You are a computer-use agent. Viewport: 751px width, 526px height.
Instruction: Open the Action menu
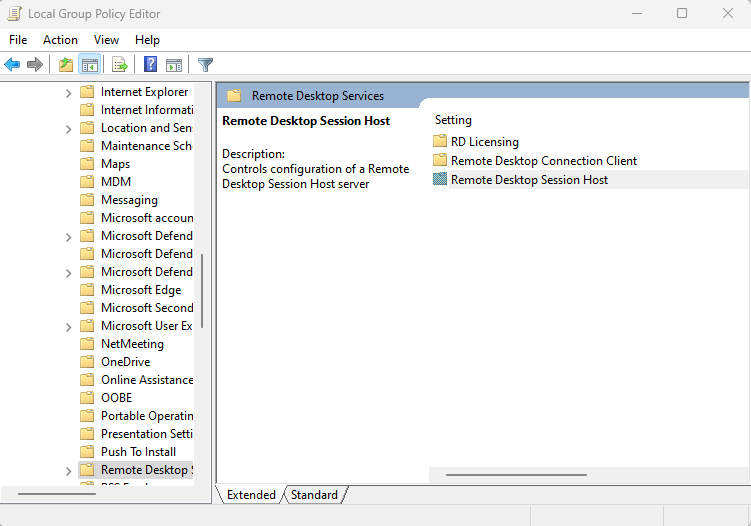pyautogui.click(x=60, y=40)
